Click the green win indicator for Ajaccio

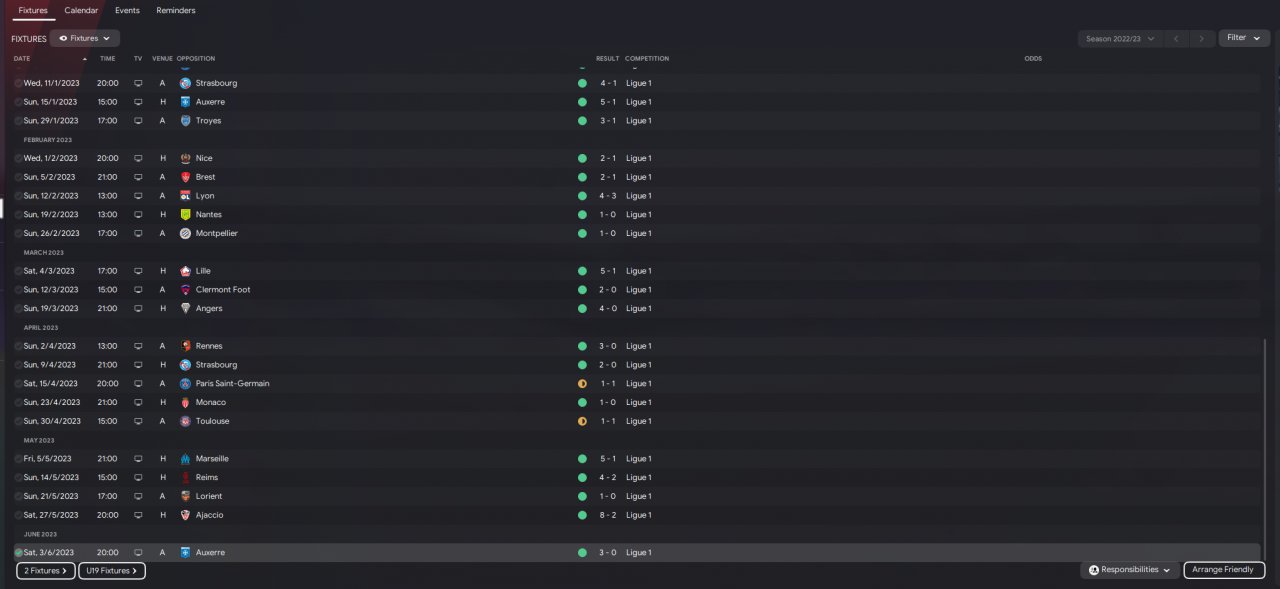coord(582,515)
